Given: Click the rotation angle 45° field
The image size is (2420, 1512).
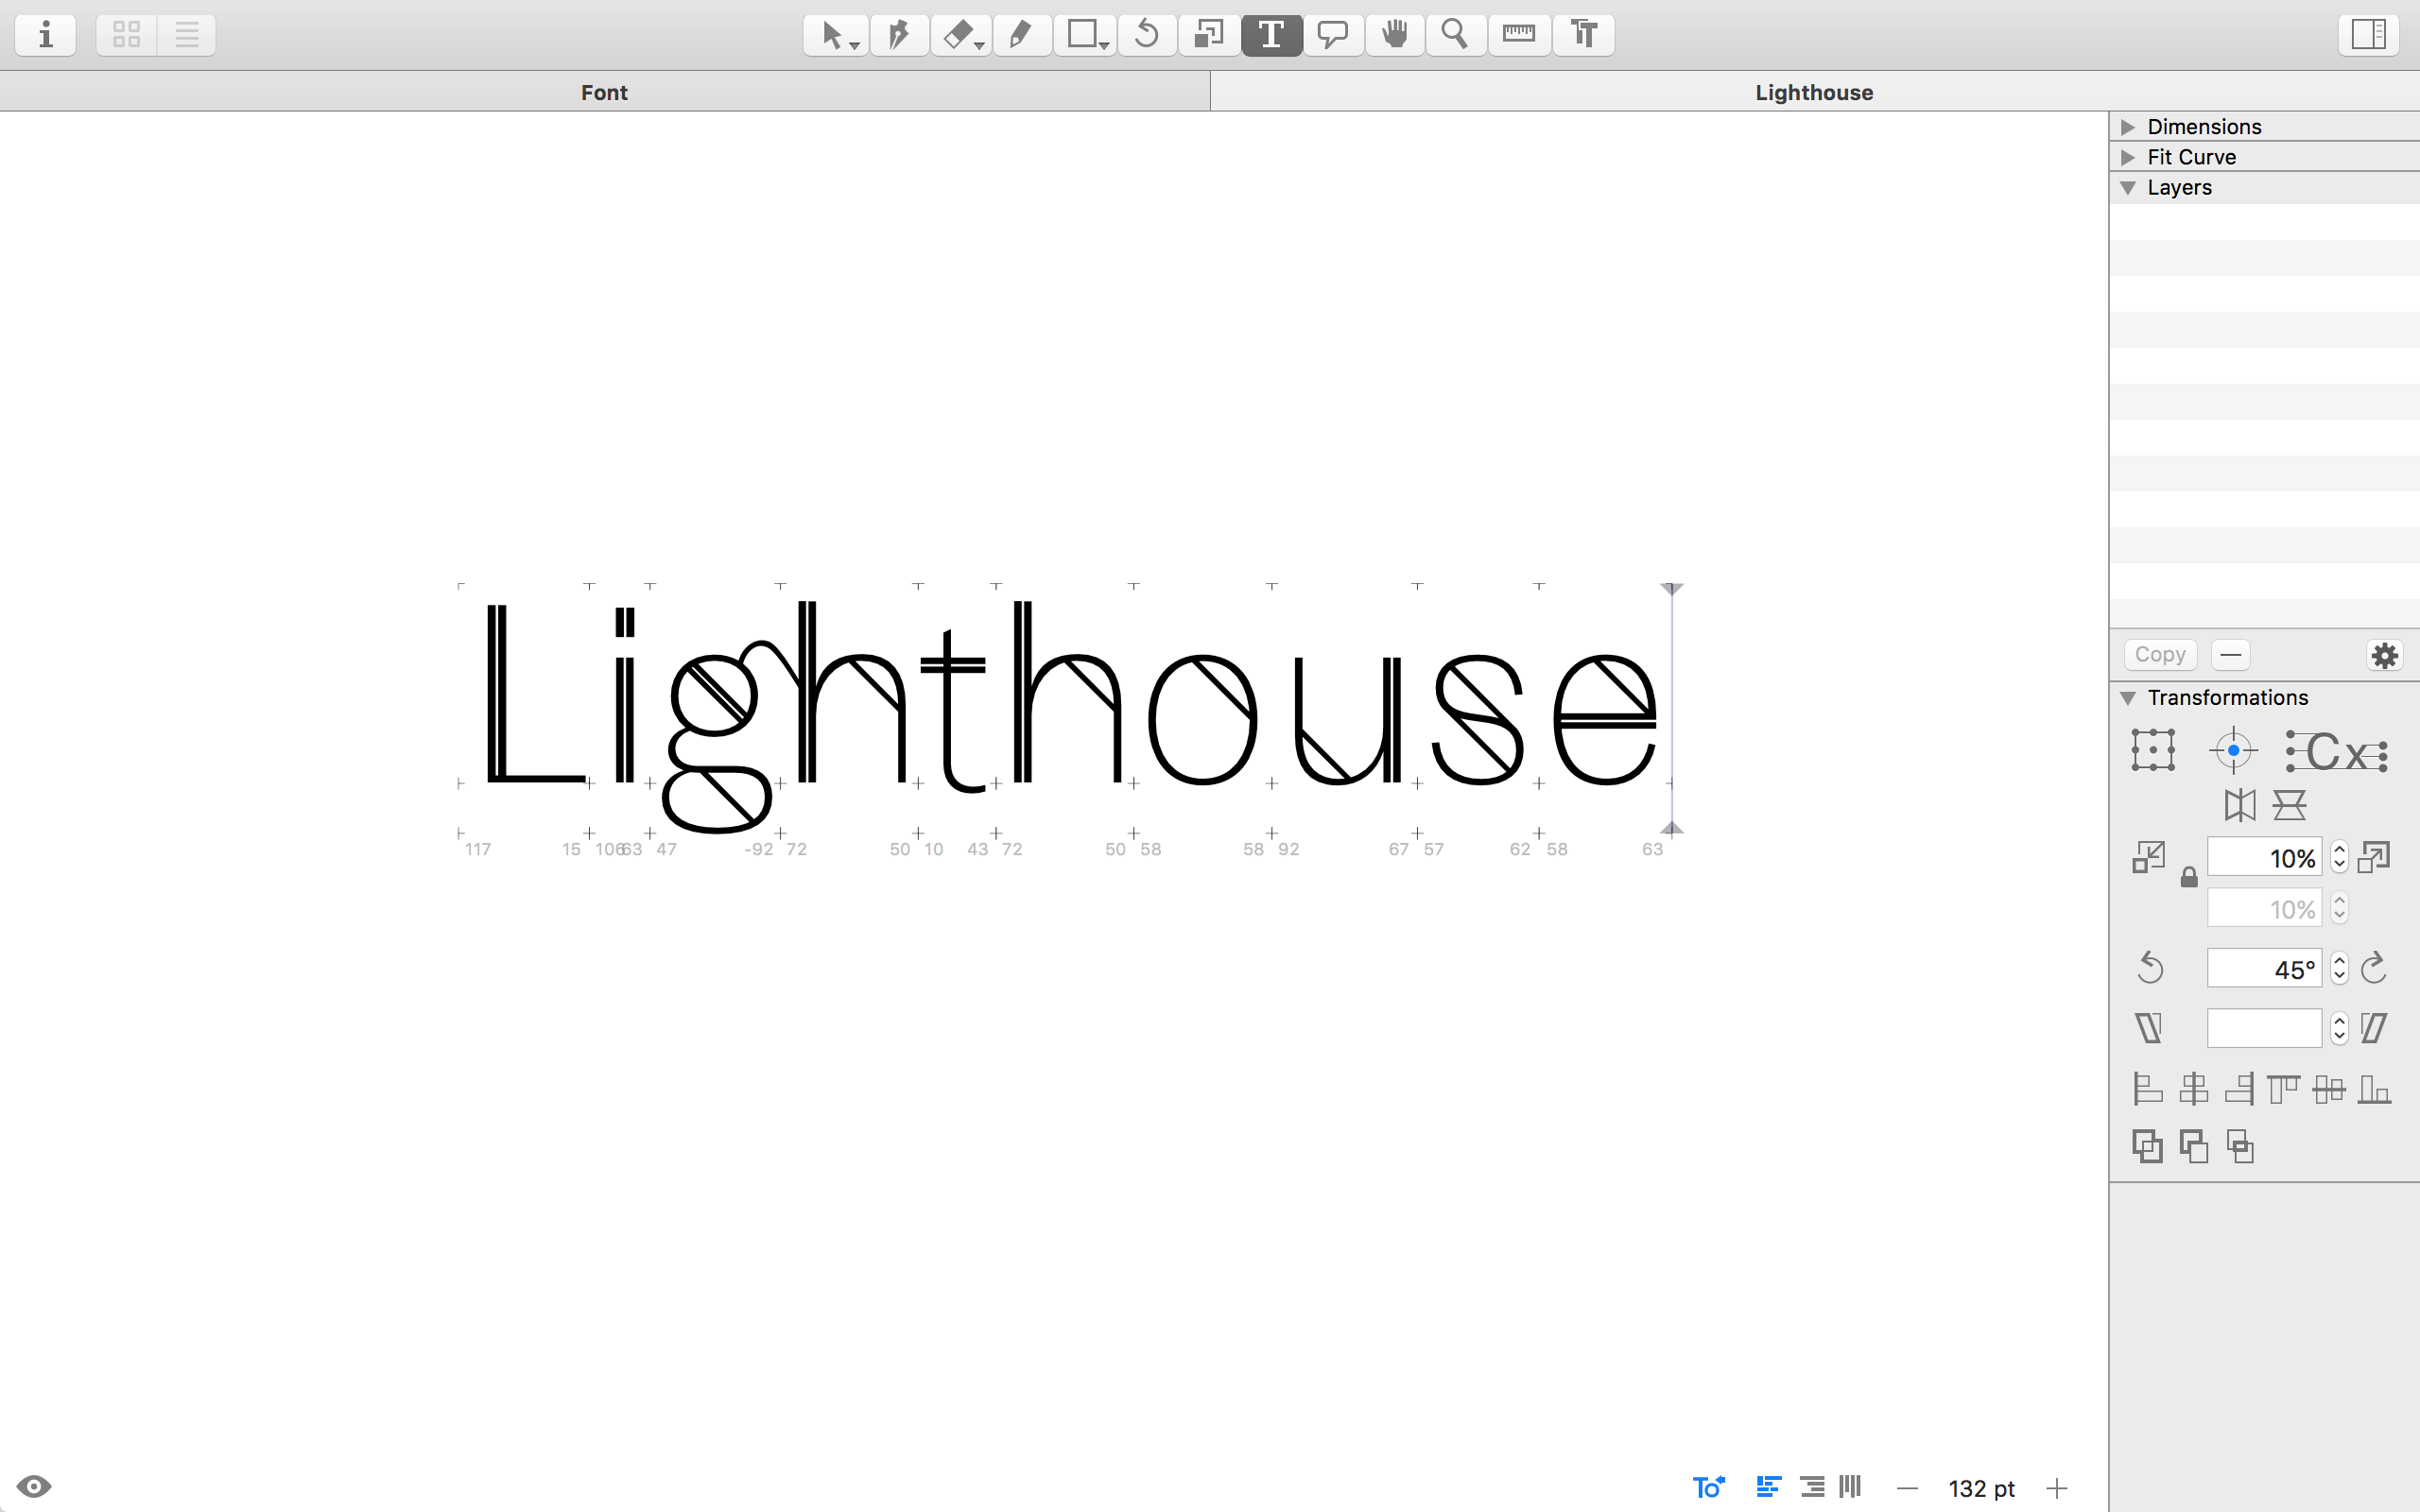Looking at the screenshot, I should pyautogui.click(x=2264, y=968).
